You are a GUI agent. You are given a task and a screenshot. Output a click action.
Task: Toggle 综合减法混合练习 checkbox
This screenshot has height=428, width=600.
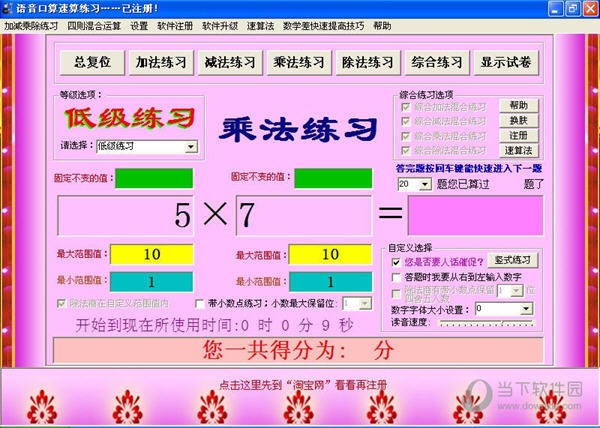(x=406, y=122)
